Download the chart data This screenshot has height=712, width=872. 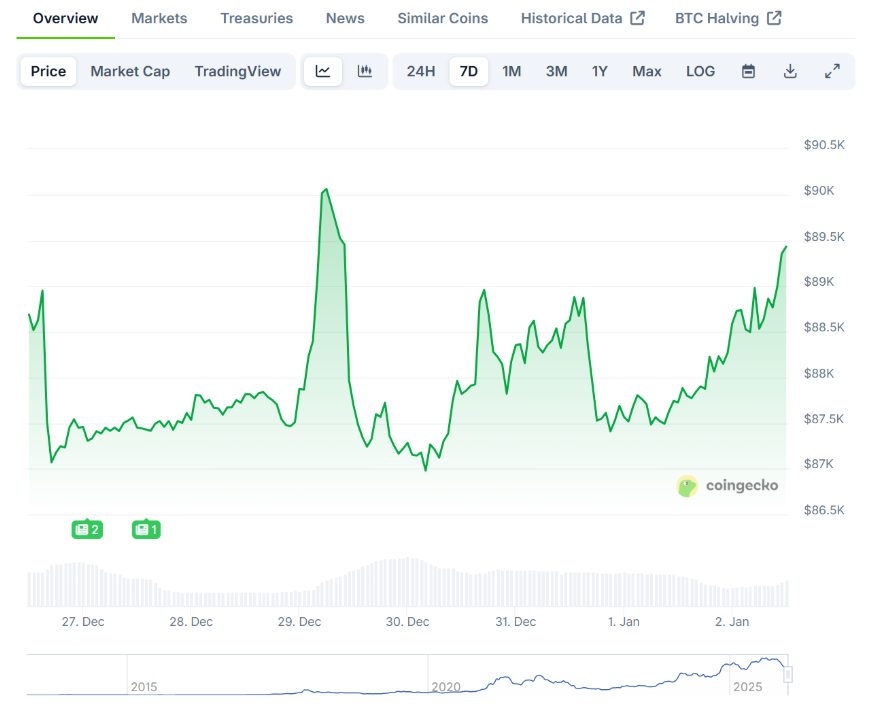(x=790, y=71)
